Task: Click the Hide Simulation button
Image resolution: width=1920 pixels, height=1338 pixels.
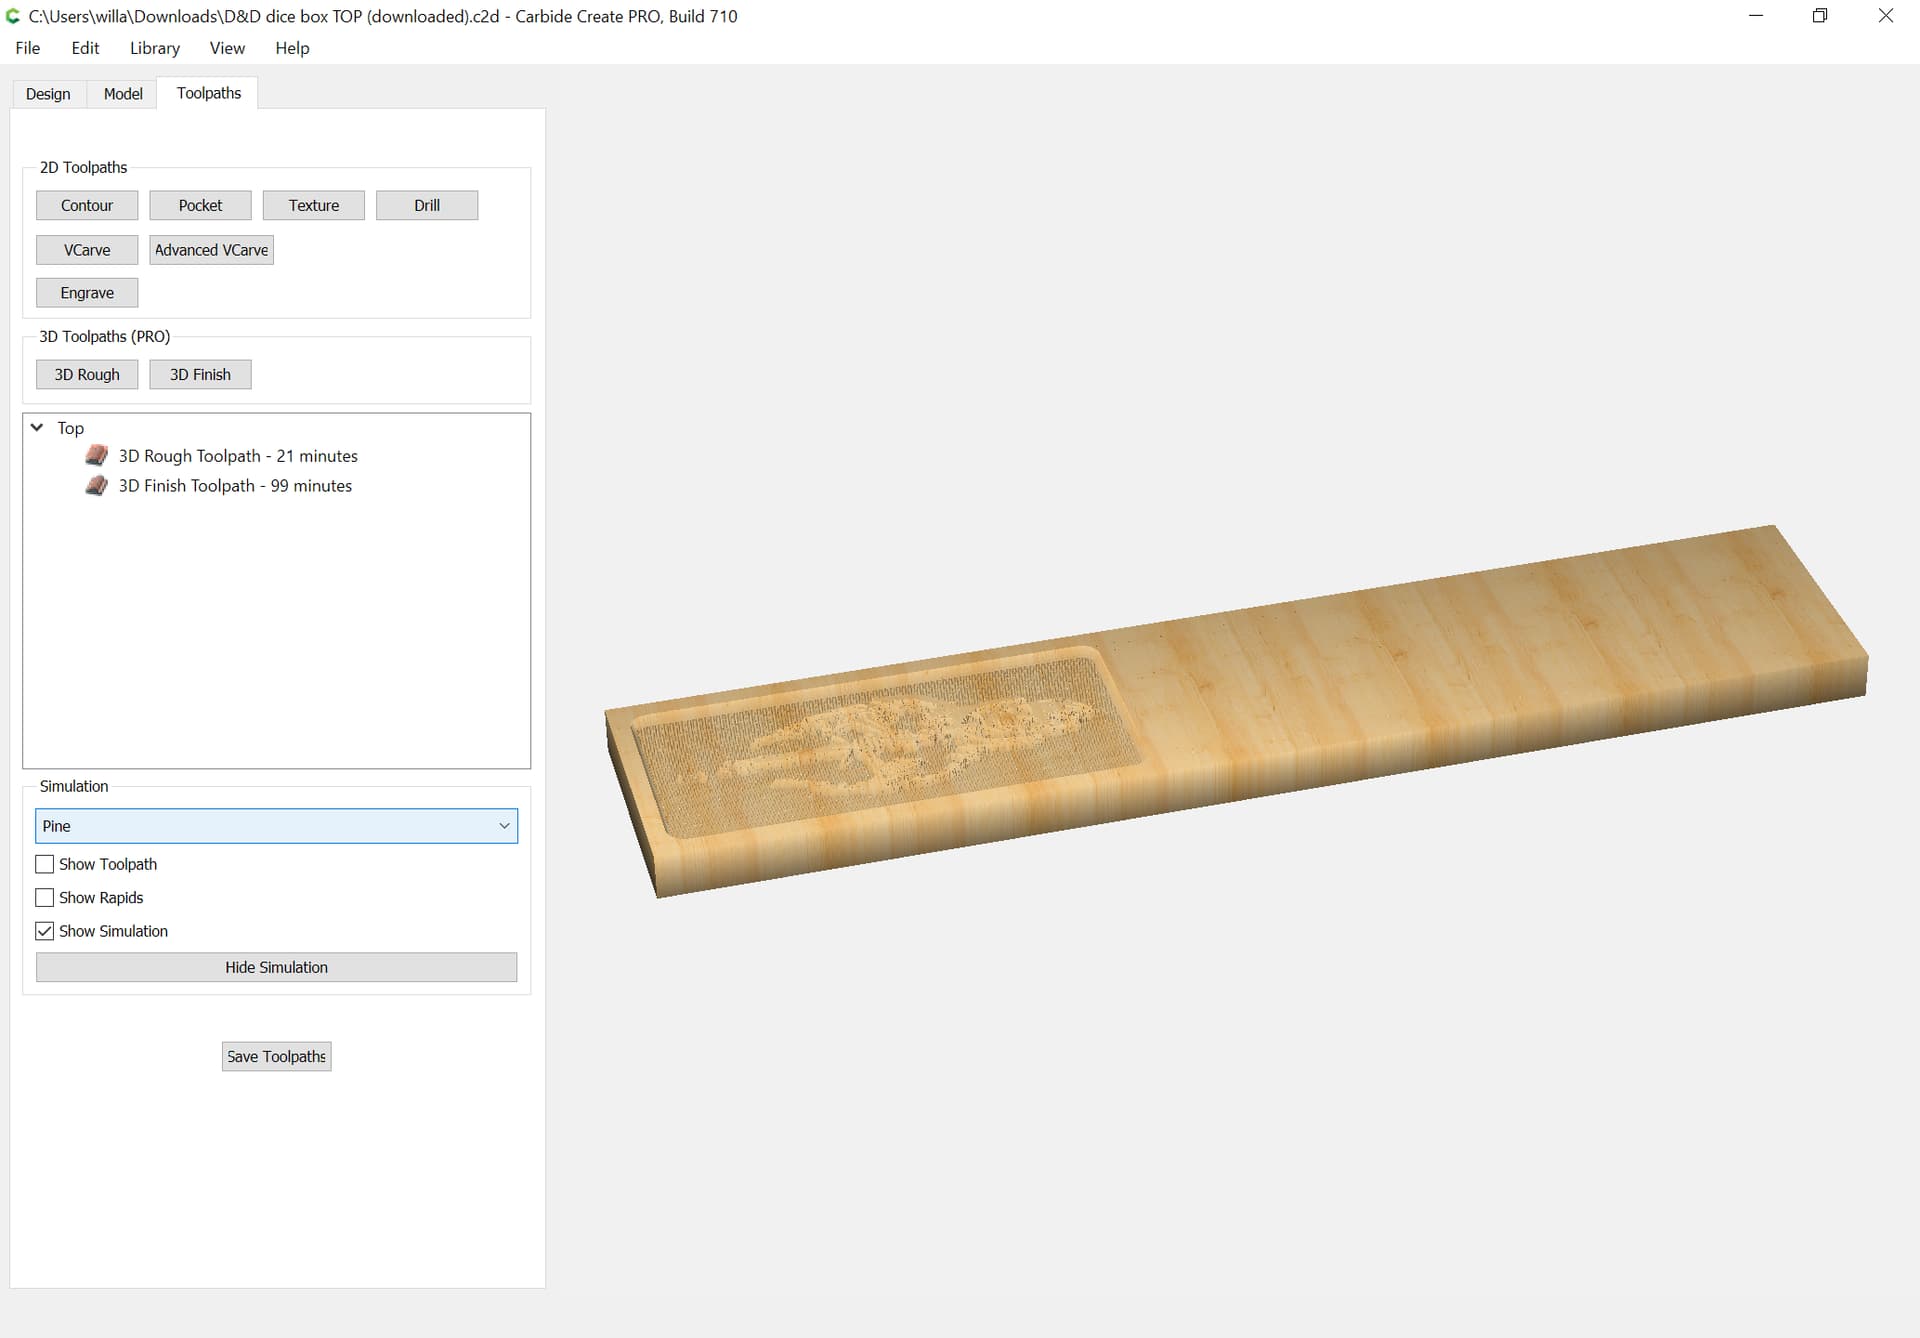Action: tap(276, 967)
